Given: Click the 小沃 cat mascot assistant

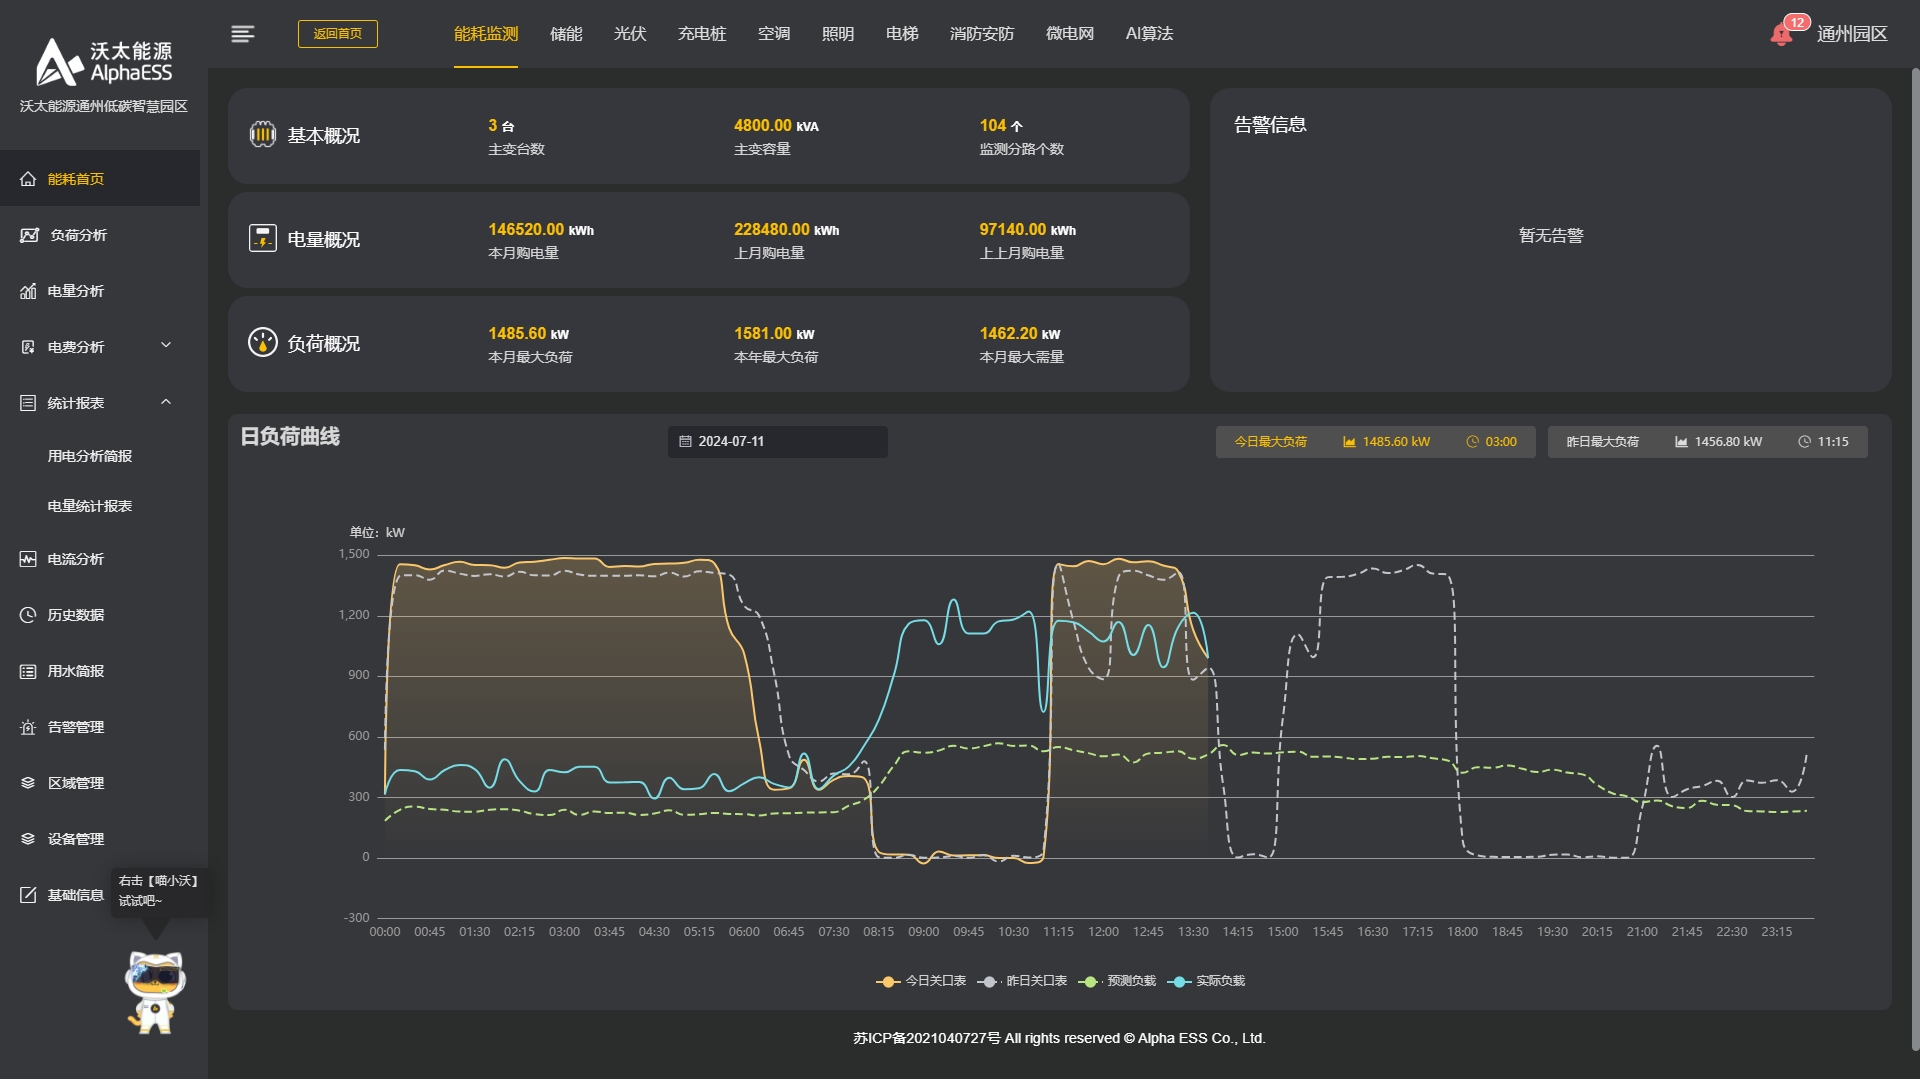Looking at the screenshot, I should [155, 992].
